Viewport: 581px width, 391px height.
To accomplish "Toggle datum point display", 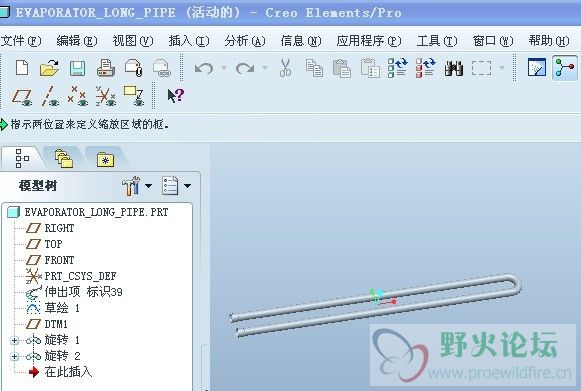I will point(77,96).
